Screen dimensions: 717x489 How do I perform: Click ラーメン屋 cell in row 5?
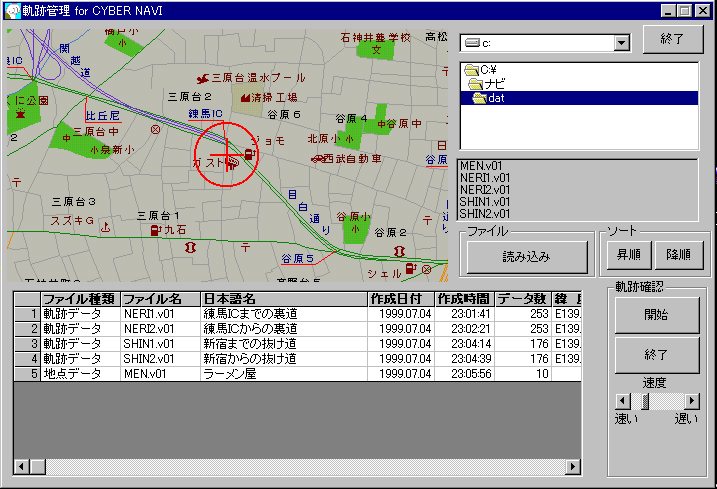(284, 374)
